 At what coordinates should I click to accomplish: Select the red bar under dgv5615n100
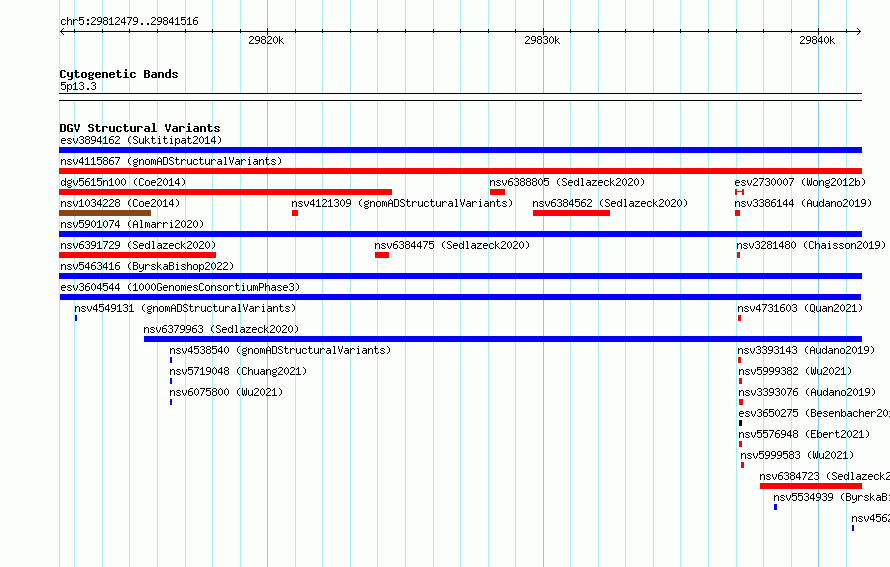pos(225,192)
